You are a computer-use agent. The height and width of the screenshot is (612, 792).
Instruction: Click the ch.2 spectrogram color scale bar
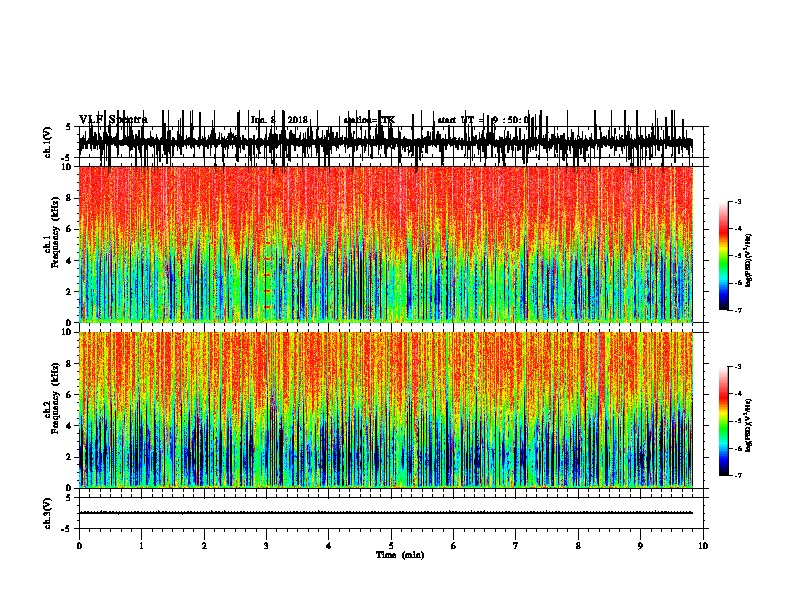(x=723, y=421)
